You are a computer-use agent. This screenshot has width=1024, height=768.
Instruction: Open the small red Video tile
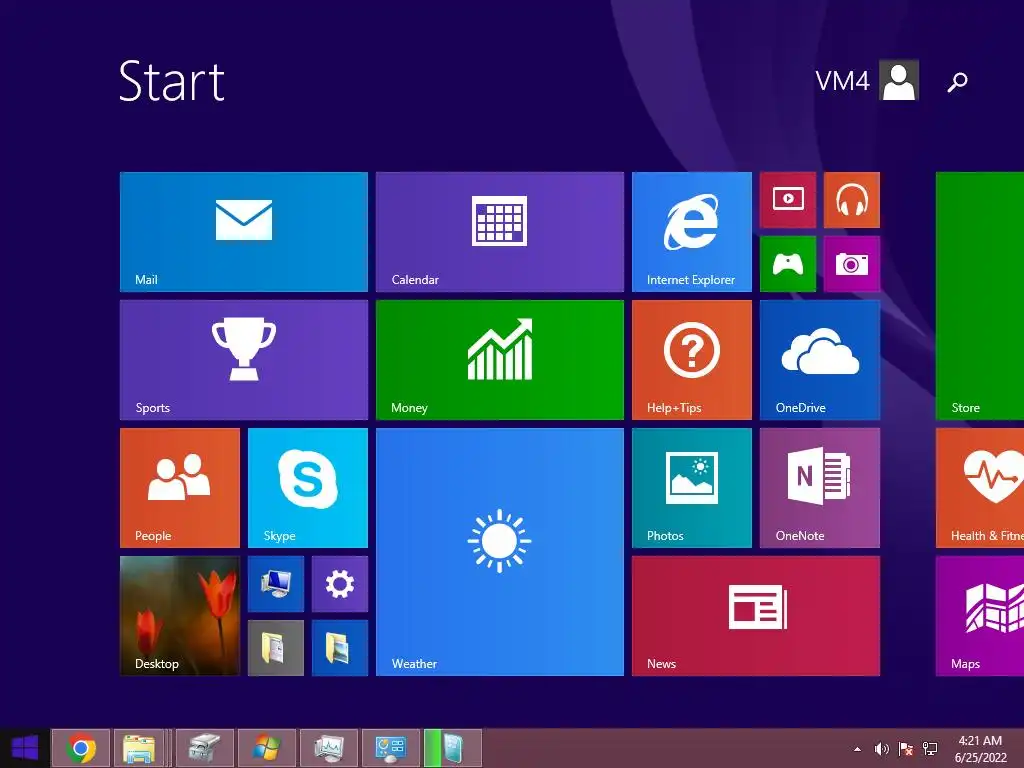pos(788,200)
